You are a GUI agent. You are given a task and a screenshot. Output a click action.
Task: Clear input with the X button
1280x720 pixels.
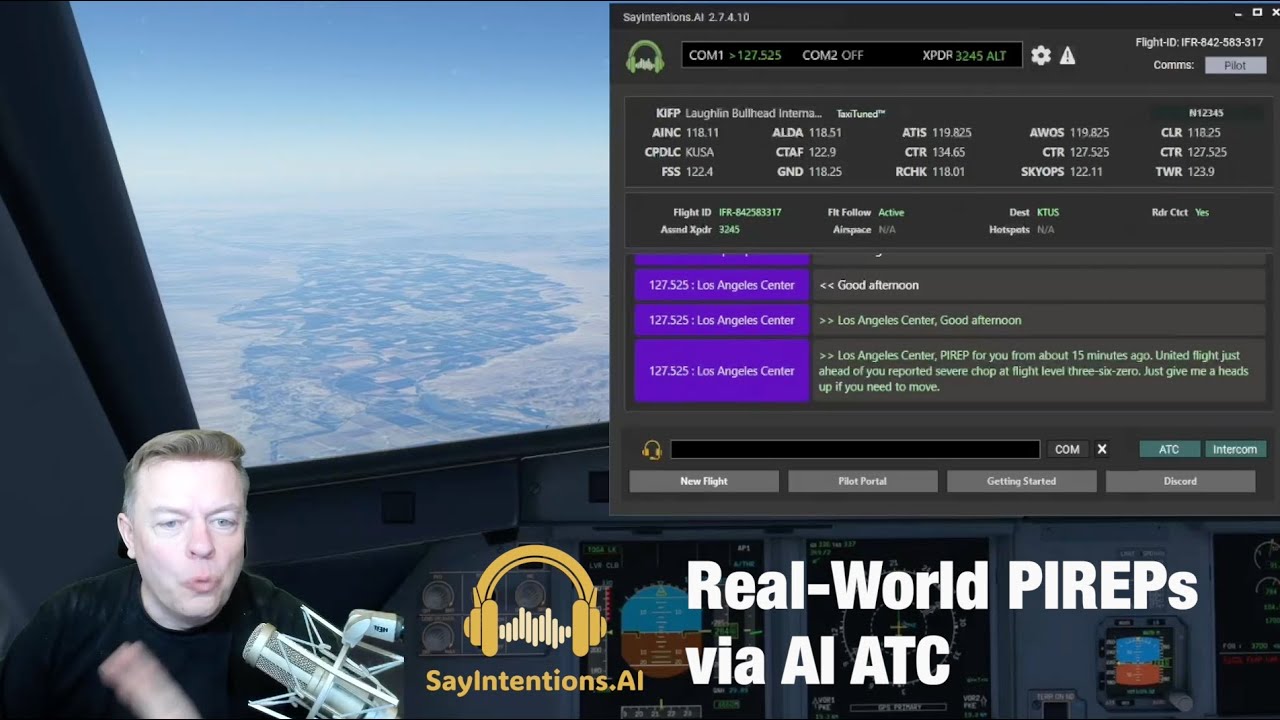pos(1102,449)
